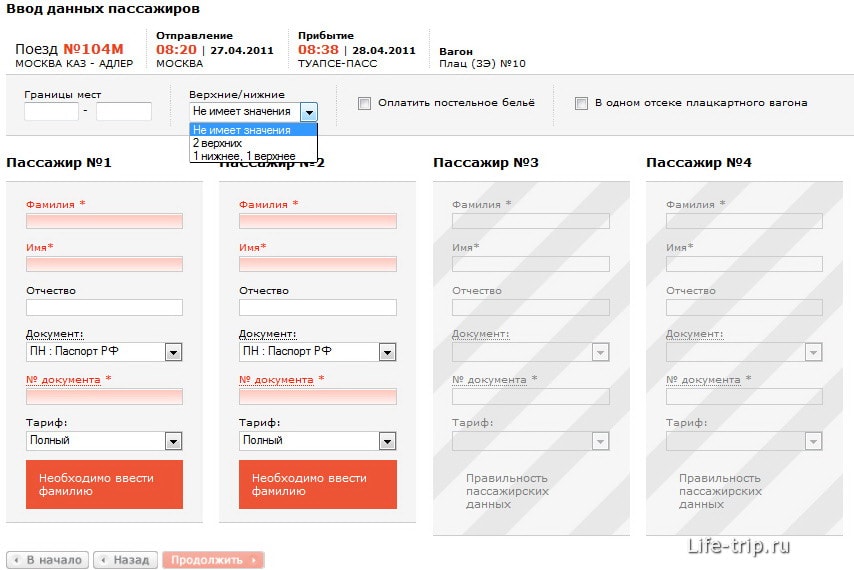Image resolution: width=854 pixels, height=570 pixels.
Task: Click the Продолжить button
Action: pos(214,560)
